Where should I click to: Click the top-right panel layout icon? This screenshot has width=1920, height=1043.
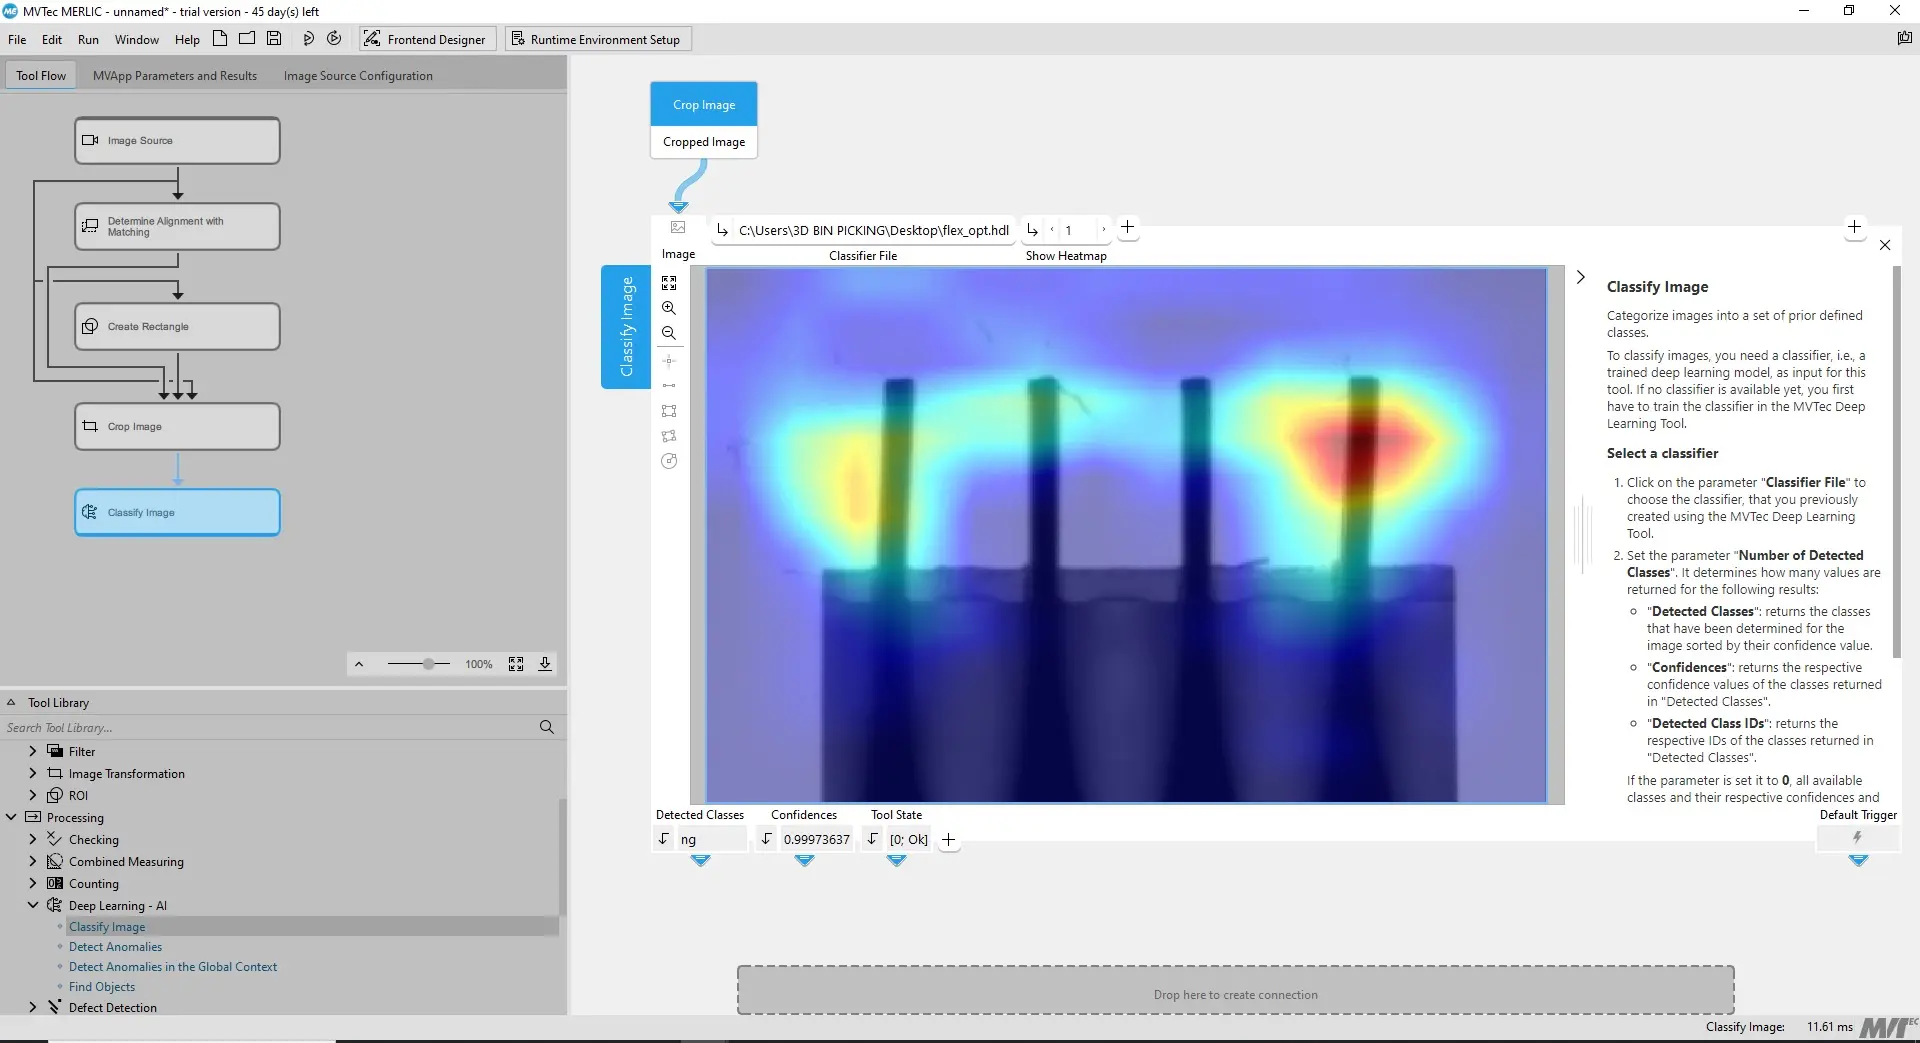1904,38
